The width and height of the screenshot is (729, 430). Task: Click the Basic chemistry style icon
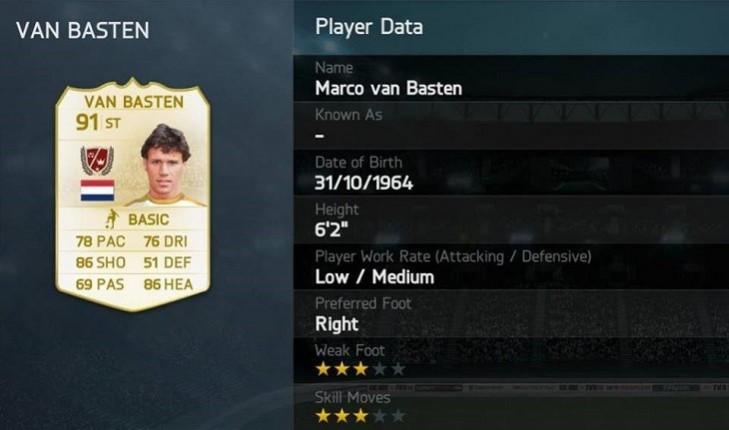click(112, 219)
